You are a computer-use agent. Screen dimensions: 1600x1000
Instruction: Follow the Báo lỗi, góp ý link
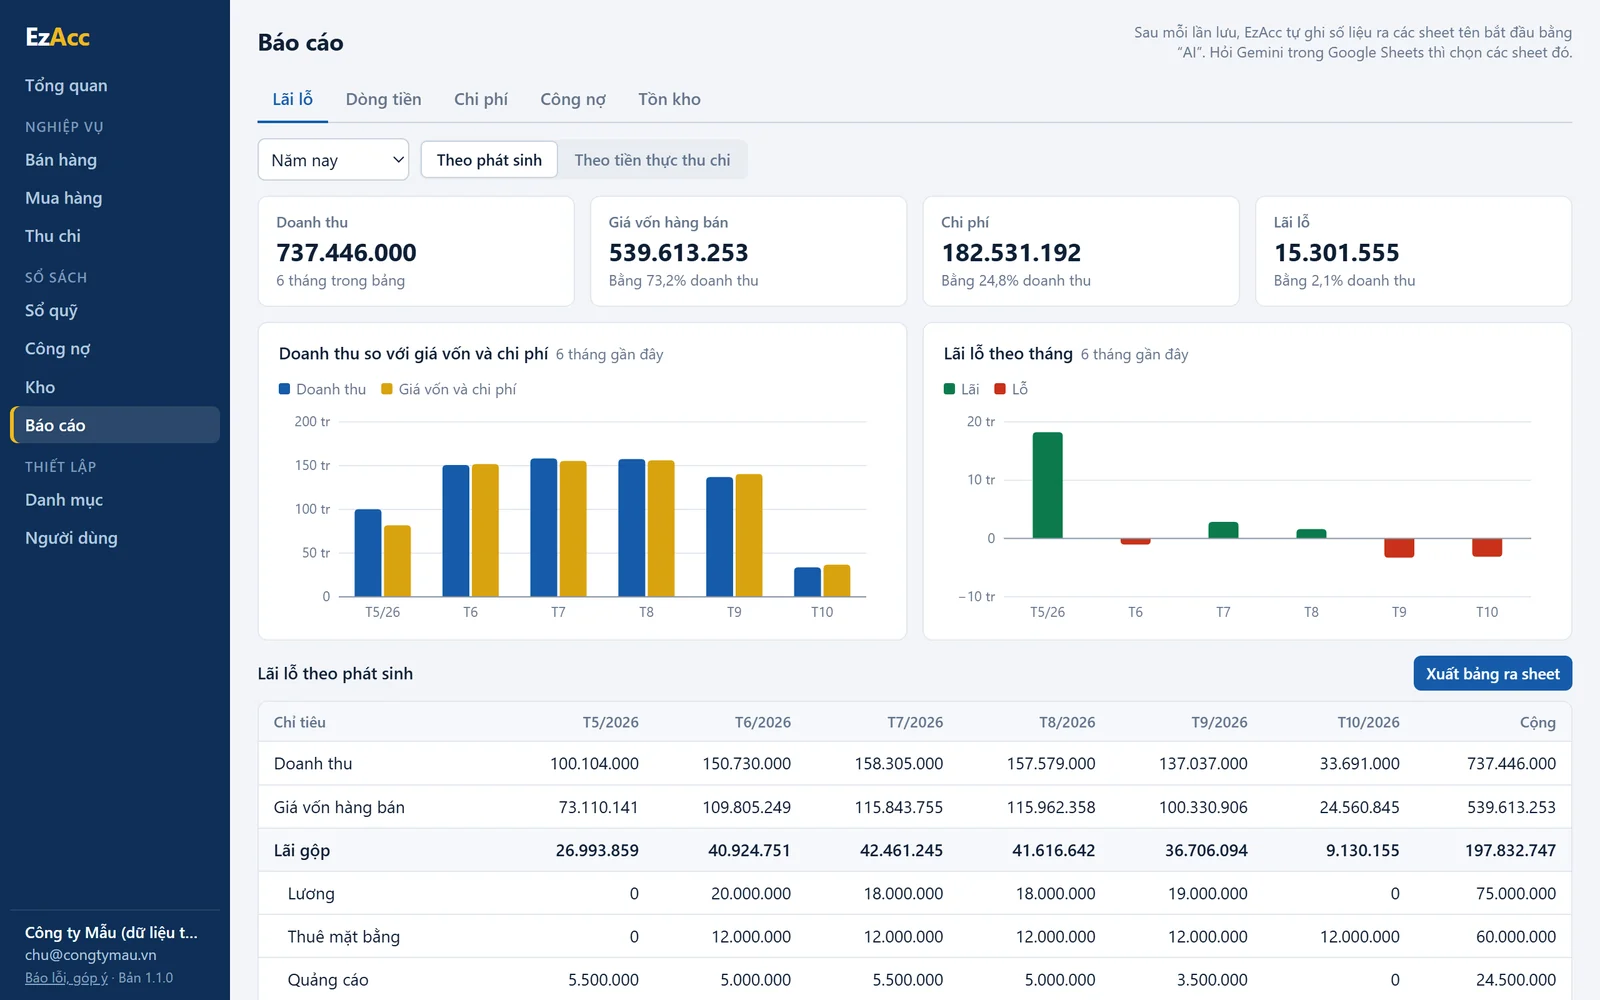66,978
